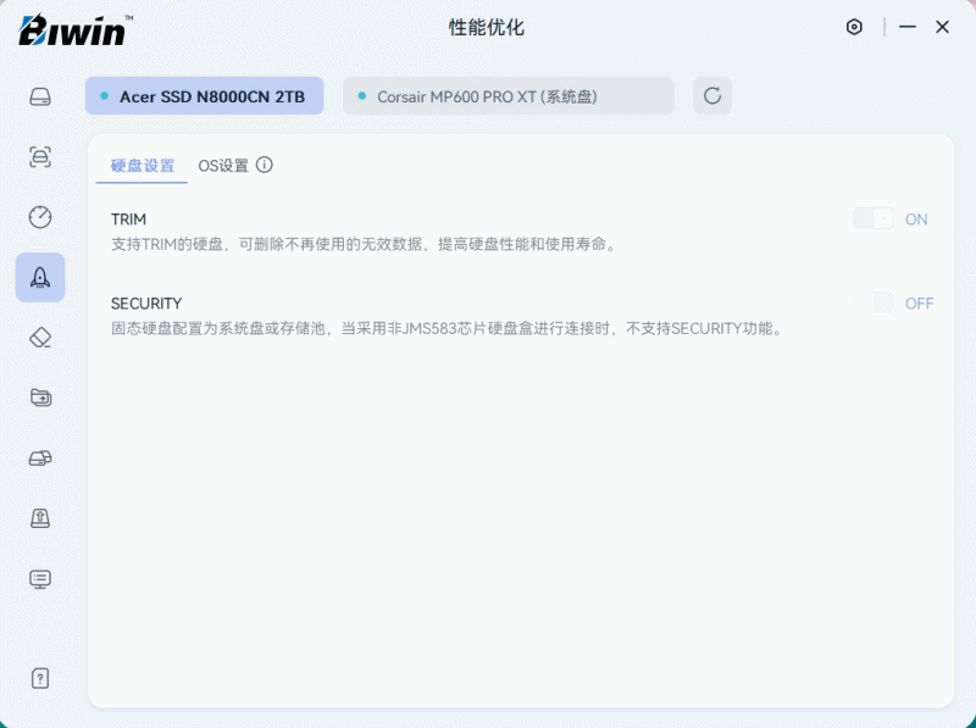Switch to the OS设置 tab
Image resolution: width=976 pixels, height=728 pixels.
tap(223, 166)
